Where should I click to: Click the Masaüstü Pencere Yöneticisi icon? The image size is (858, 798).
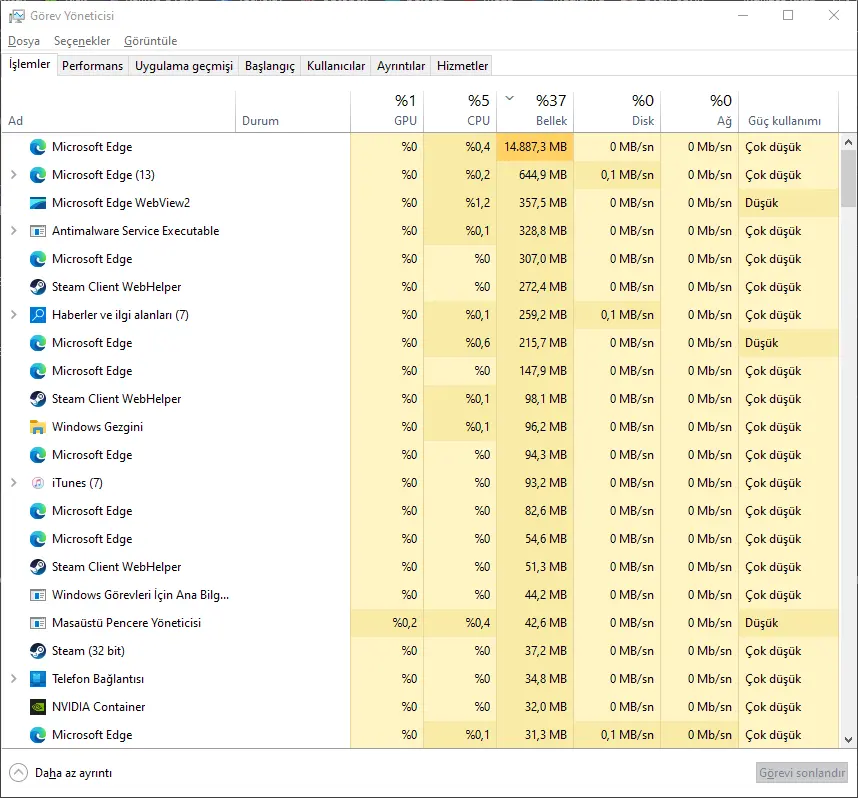pyautogui.click(x=38, y=623)
